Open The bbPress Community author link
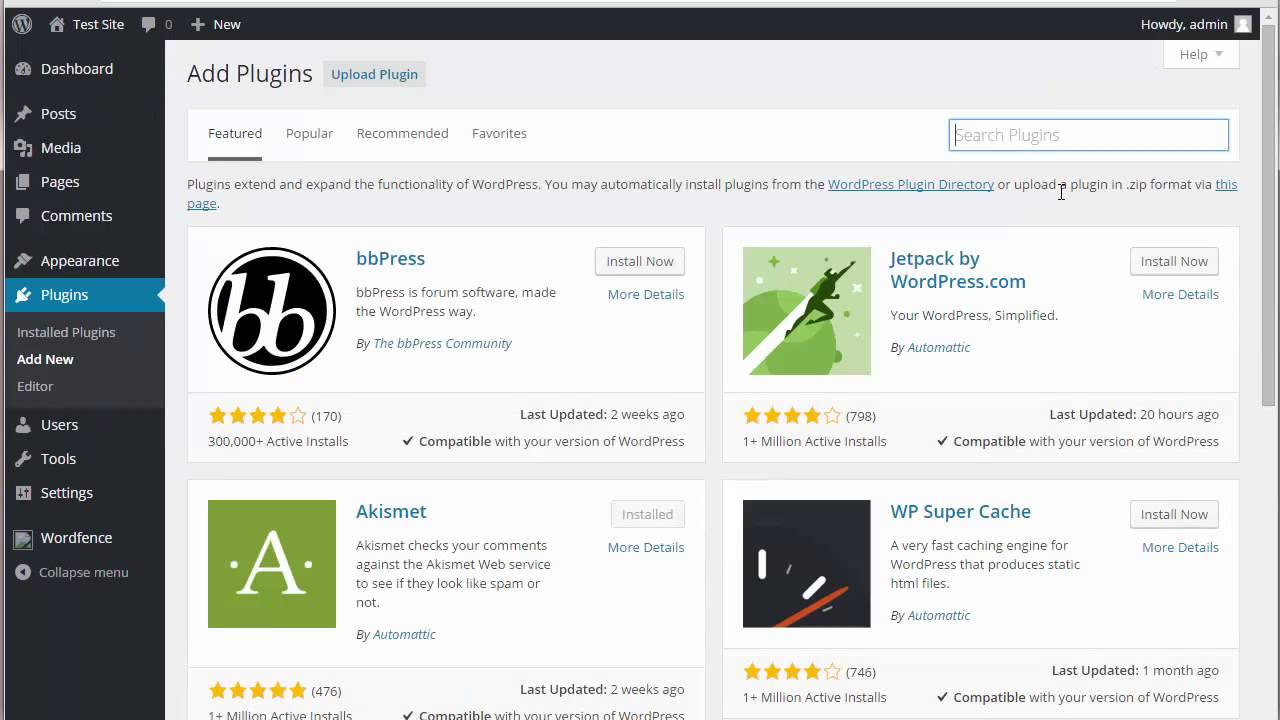This screenshot has height=720, width=1280. click(x=442, y=343)
